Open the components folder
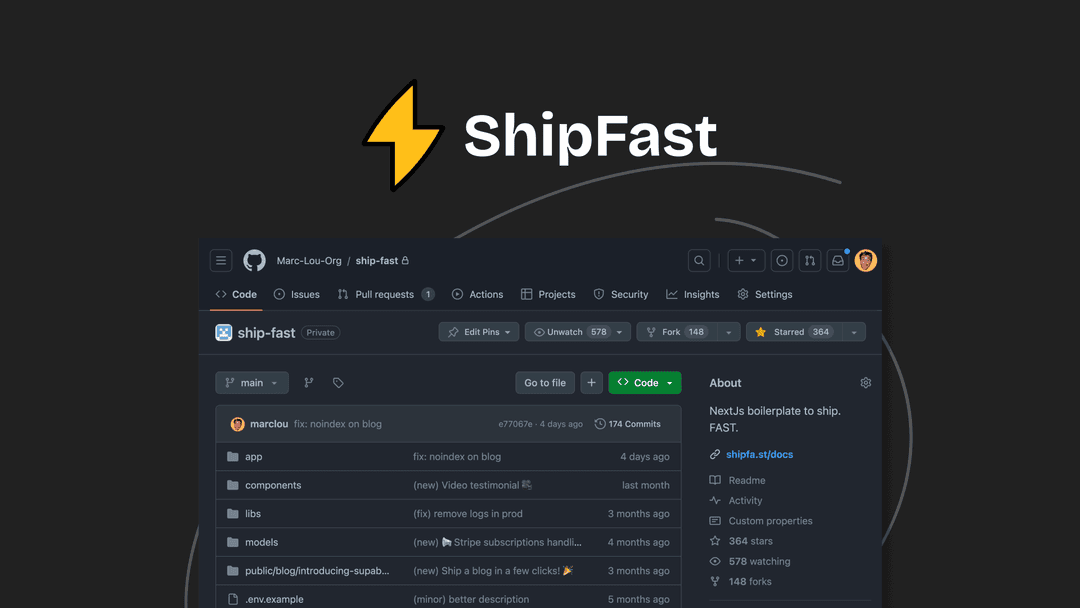1080x608 pixels. click(273, 485)
